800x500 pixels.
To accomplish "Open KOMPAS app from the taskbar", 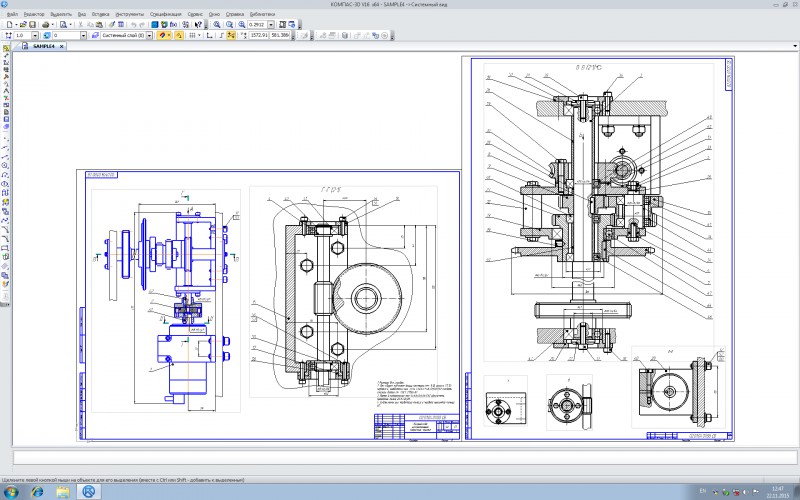I will tap(88, 492).
